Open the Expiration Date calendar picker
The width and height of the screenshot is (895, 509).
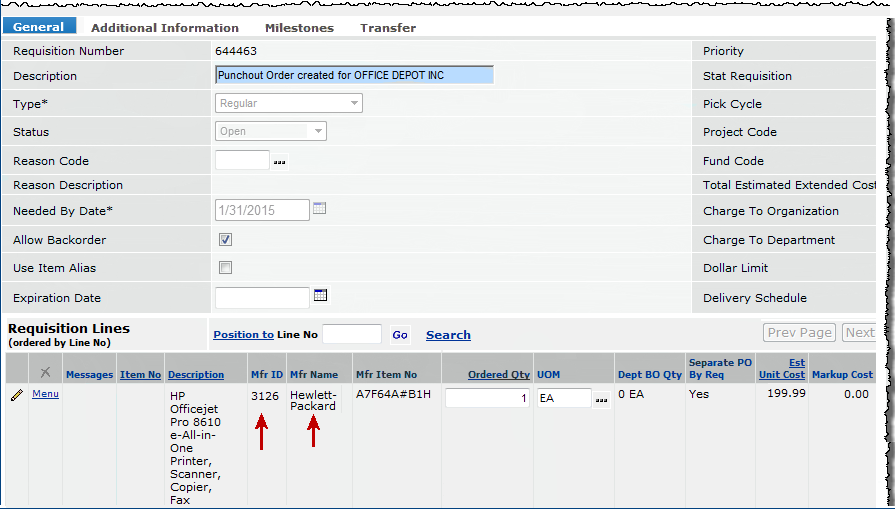320,296
